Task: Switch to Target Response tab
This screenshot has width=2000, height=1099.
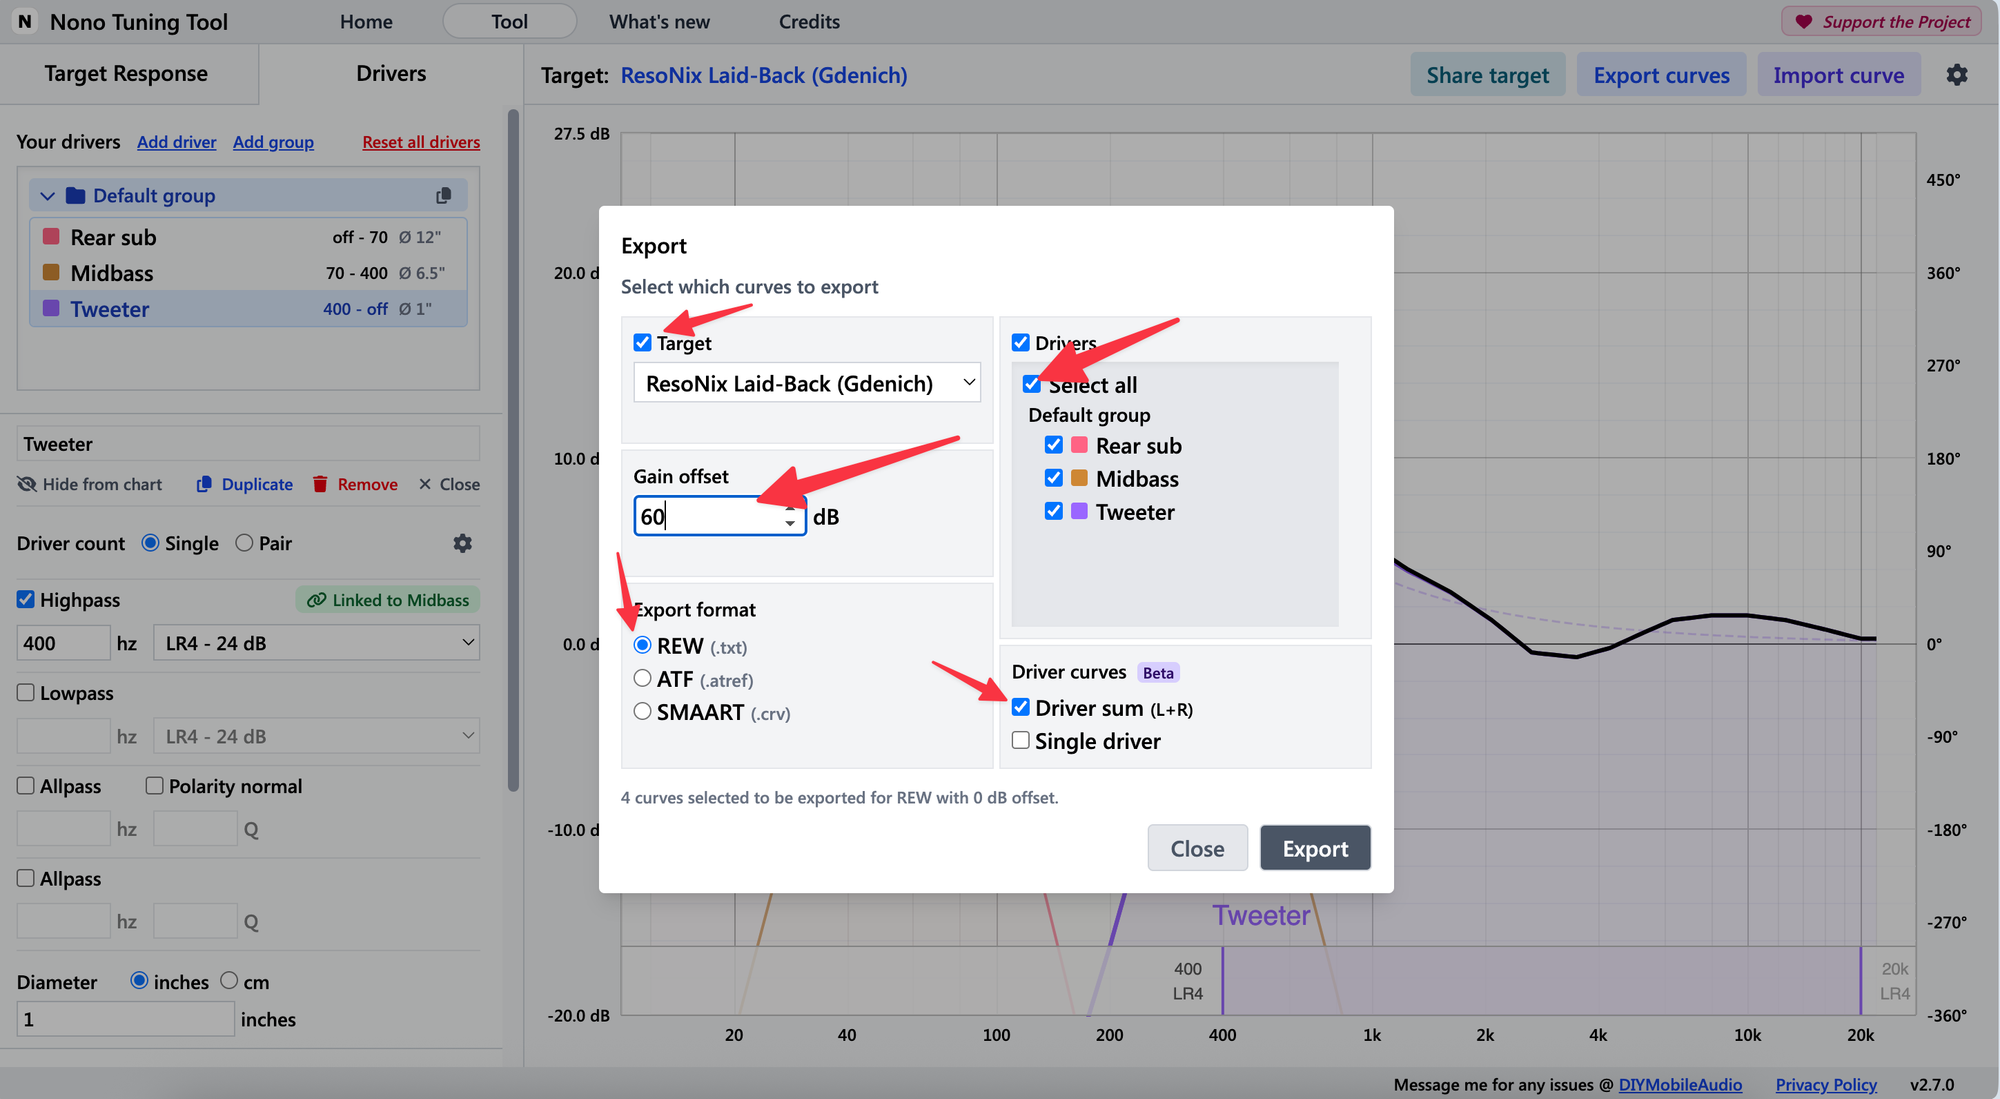Action: 126,74
